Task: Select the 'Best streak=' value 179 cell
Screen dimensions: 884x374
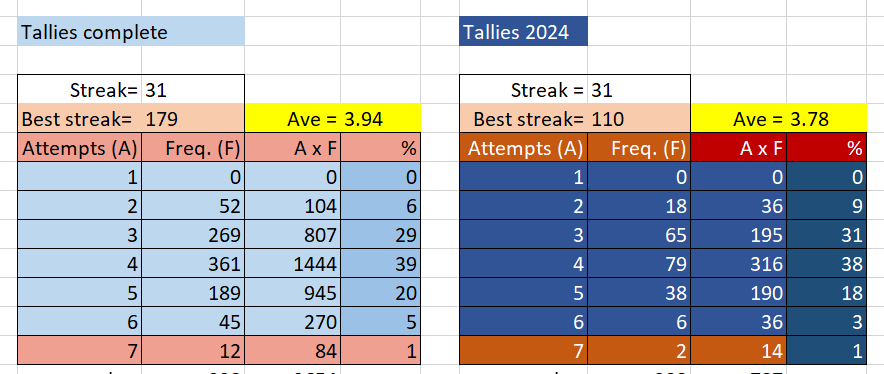Action: (x=193, y=119)
